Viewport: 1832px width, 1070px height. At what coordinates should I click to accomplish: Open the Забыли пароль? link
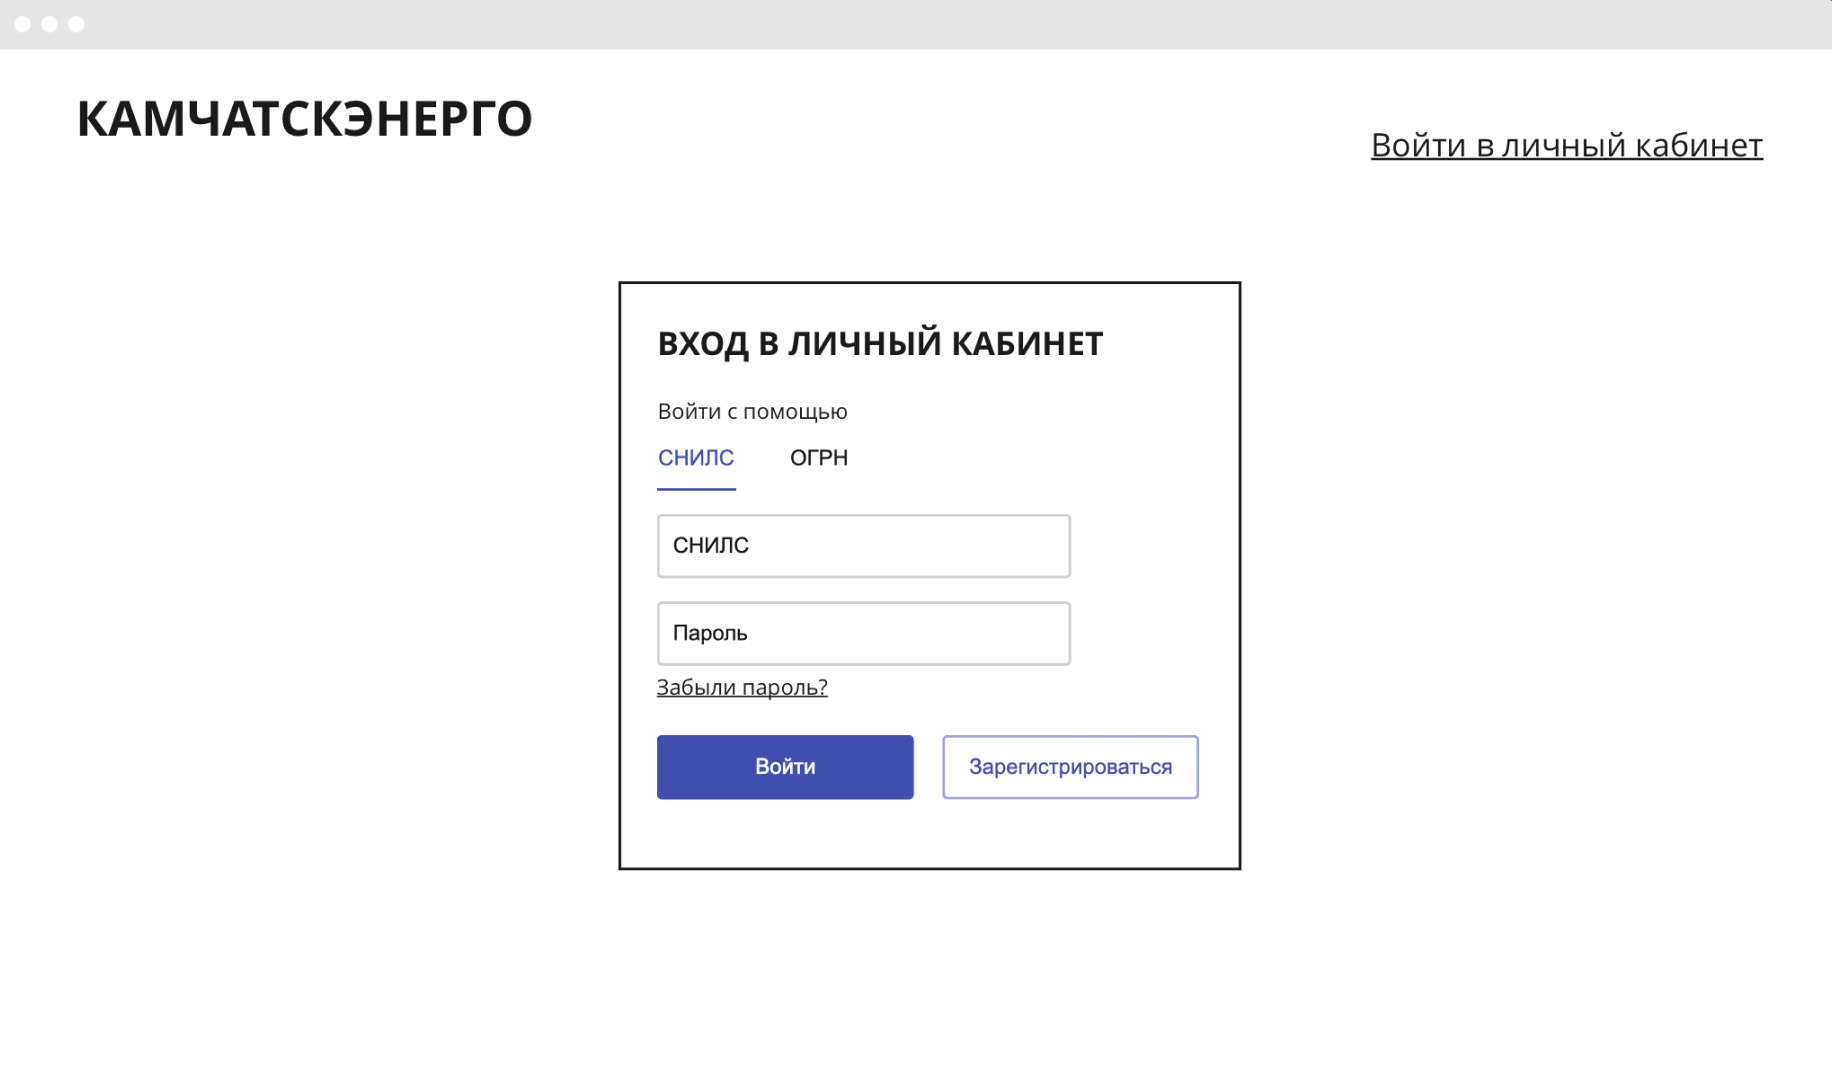[742, 687]
